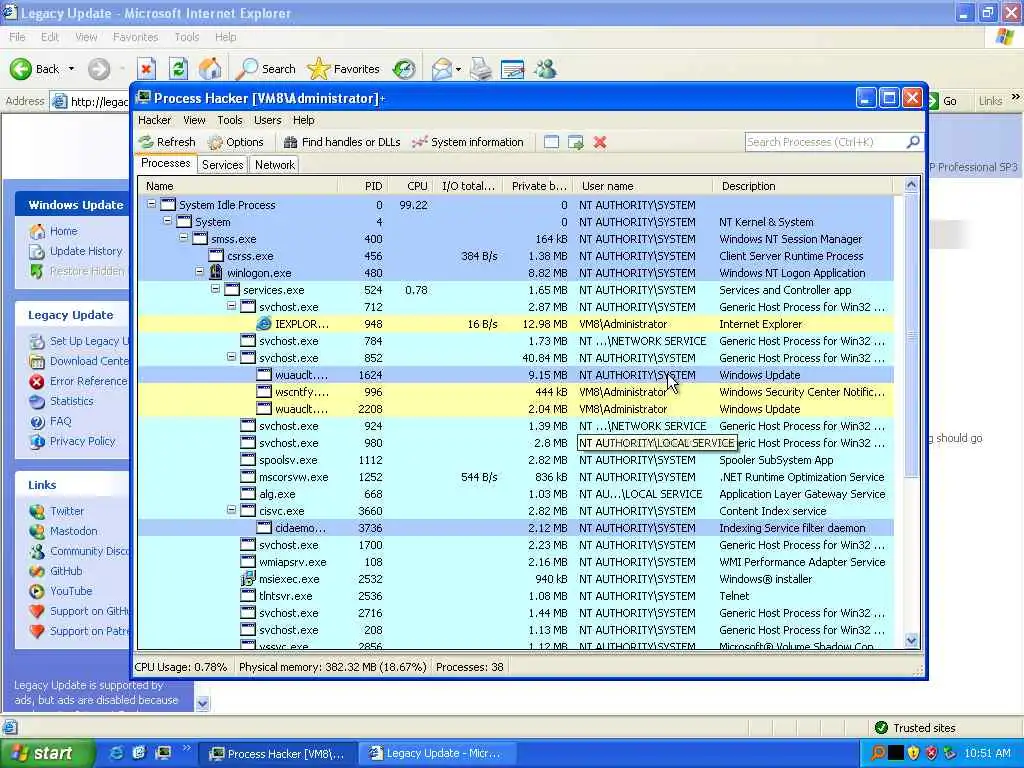Viewport: 1024px width, 768px height.
Task: Select the IEXPLORE process icon row
Action: [x=264, y=323]
